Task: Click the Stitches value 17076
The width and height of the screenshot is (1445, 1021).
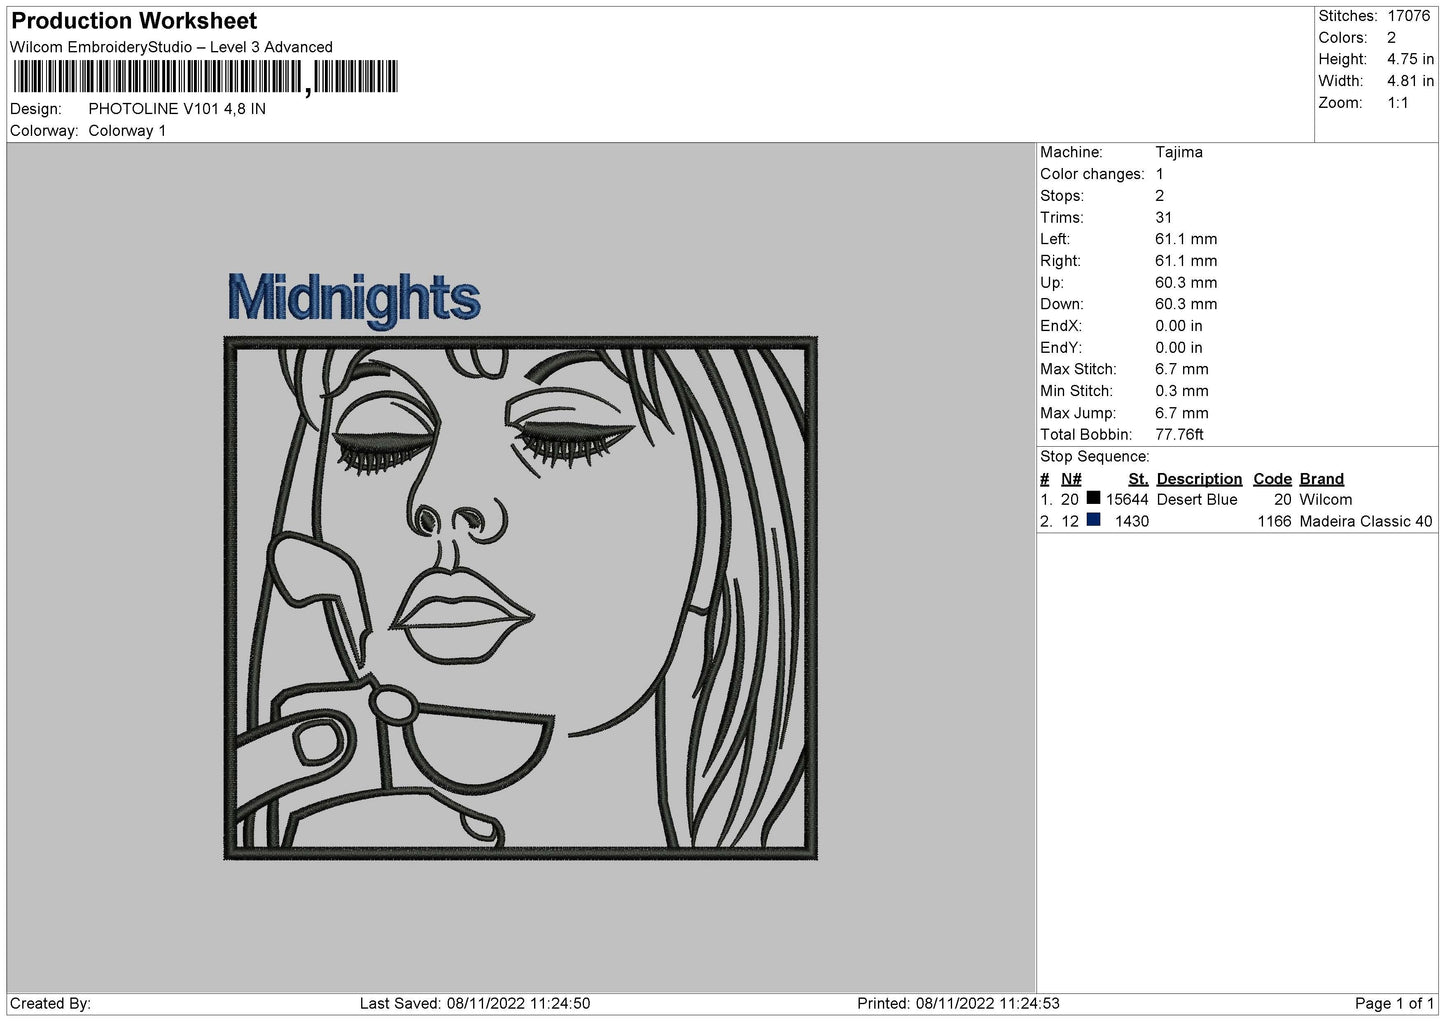Action: (x=1408, y=16)
